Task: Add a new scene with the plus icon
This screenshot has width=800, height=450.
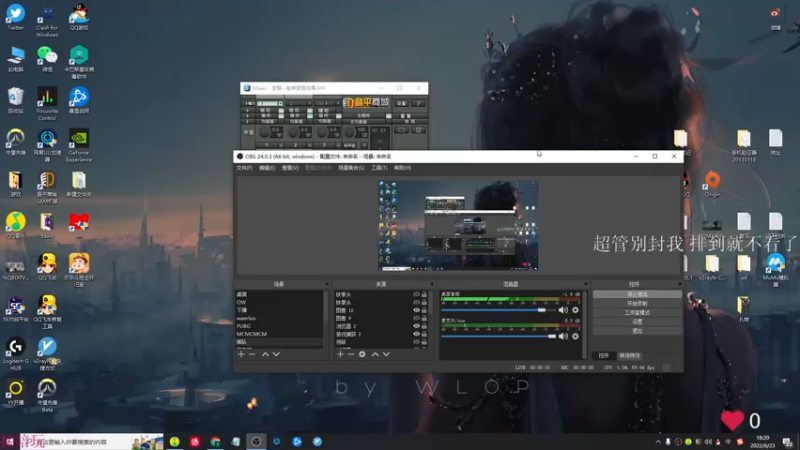Action: click(241, 354)
